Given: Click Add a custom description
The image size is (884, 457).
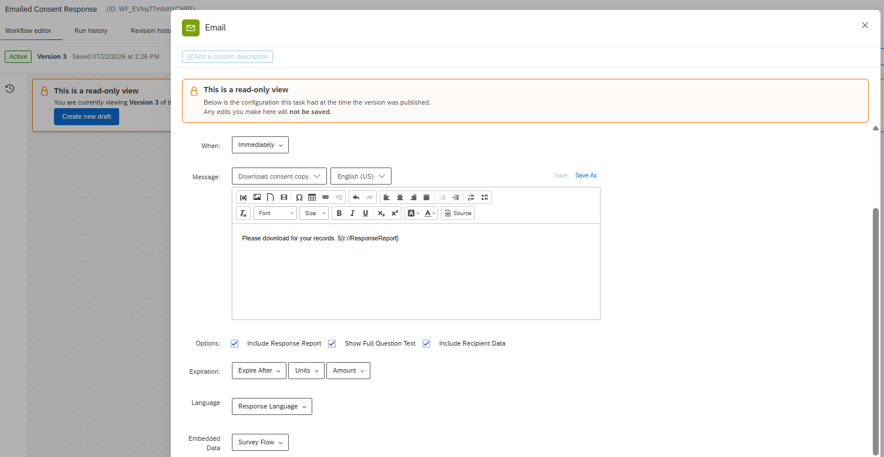Looking at the screenshot, I should tap(227, 56).
